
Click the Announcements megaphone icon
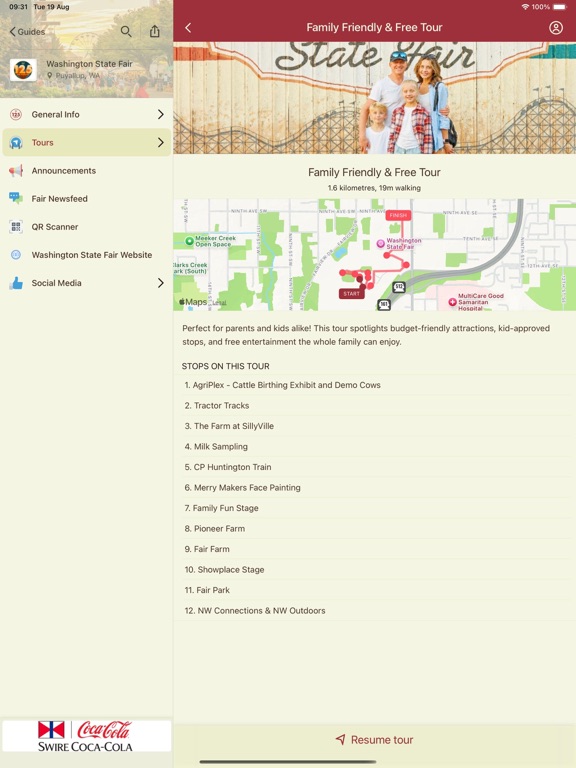point(16,170)
